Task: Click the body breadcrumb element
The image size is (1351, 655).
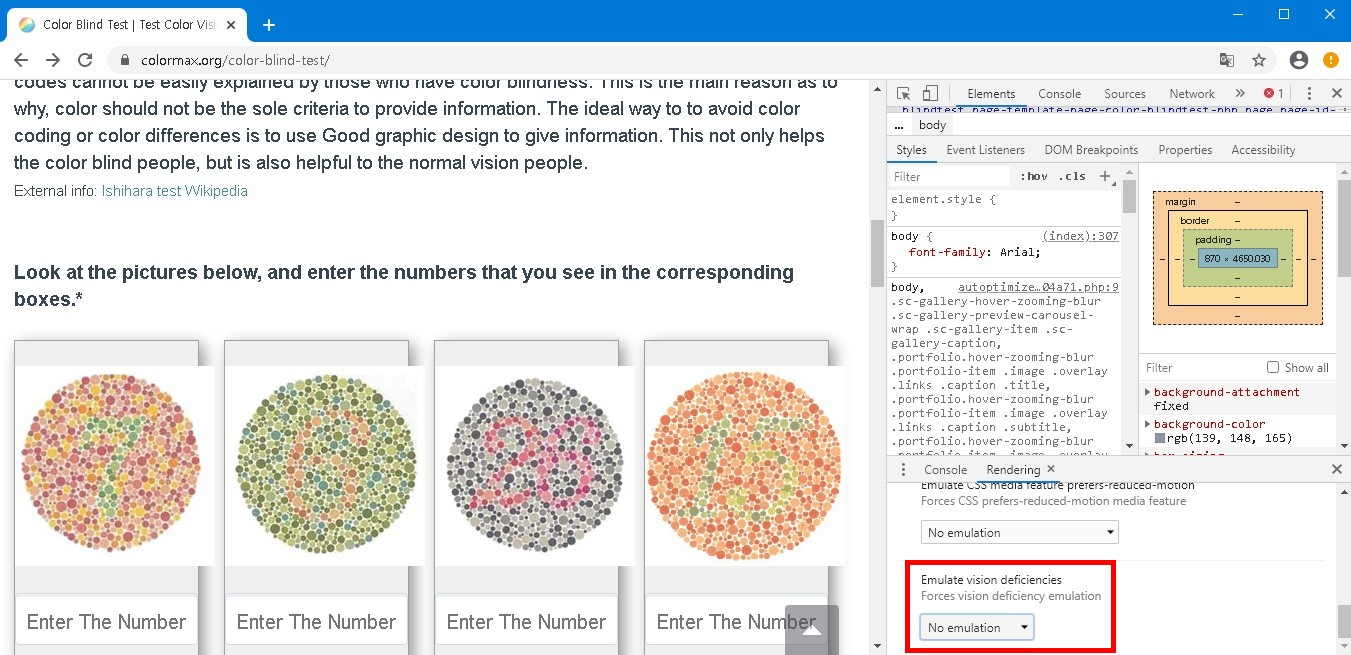Action: pos(932,125)
